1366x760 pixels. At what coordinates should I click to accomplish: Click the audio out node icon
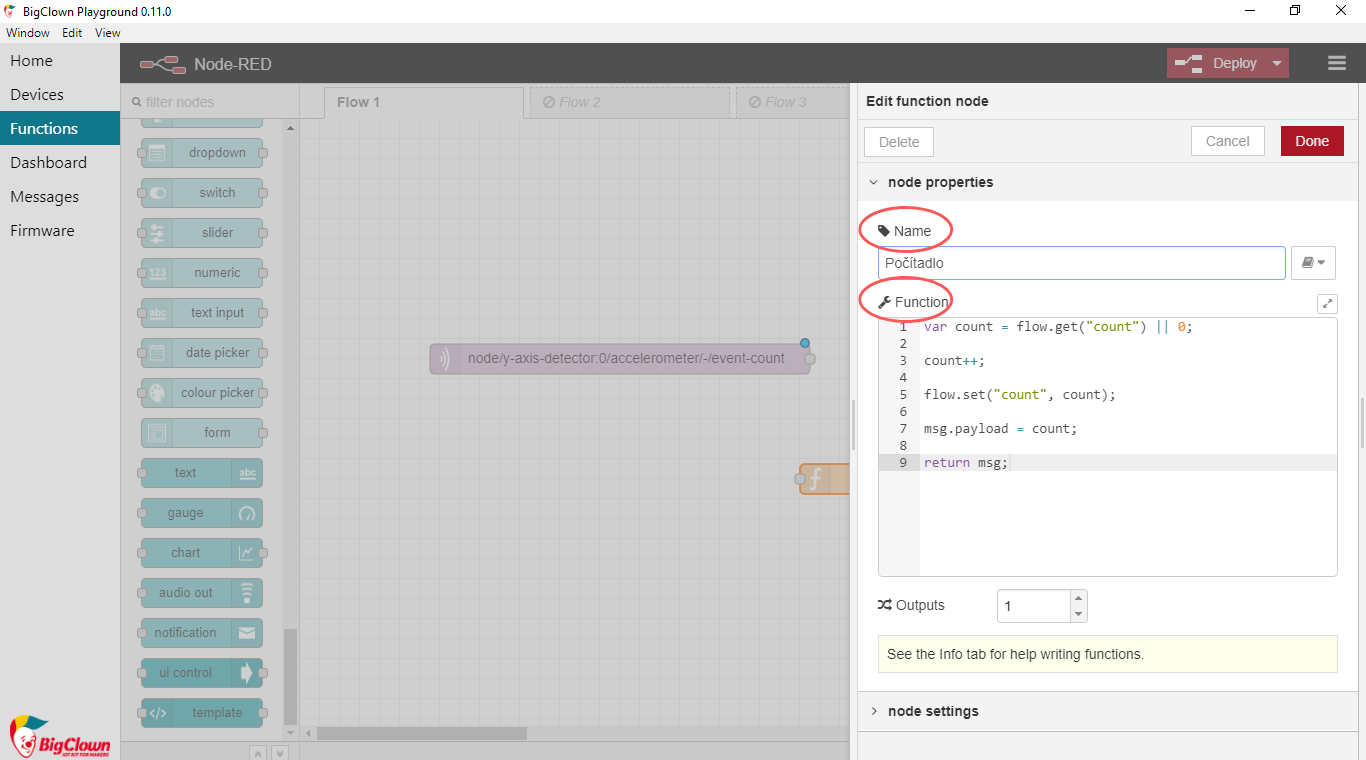[247, 593]
